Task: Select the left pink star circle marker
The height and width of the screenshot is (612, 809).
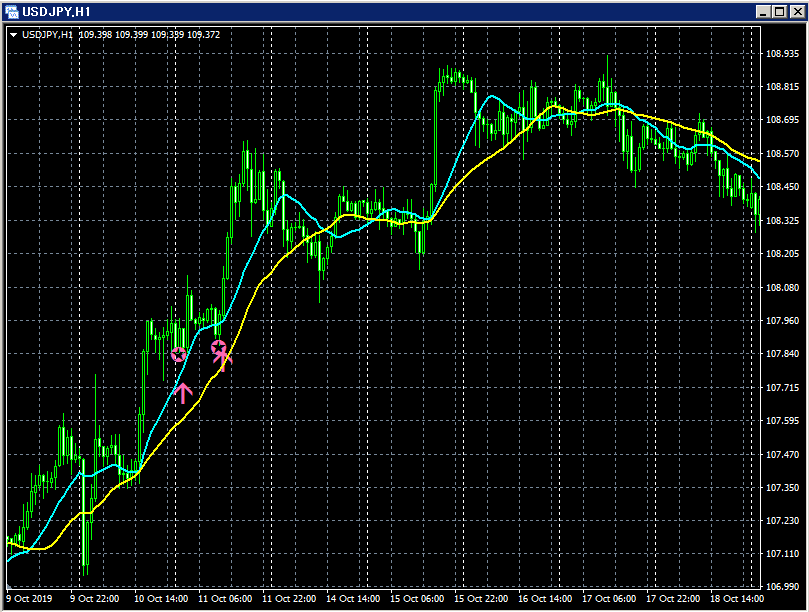Action: [x=179, y=355]
